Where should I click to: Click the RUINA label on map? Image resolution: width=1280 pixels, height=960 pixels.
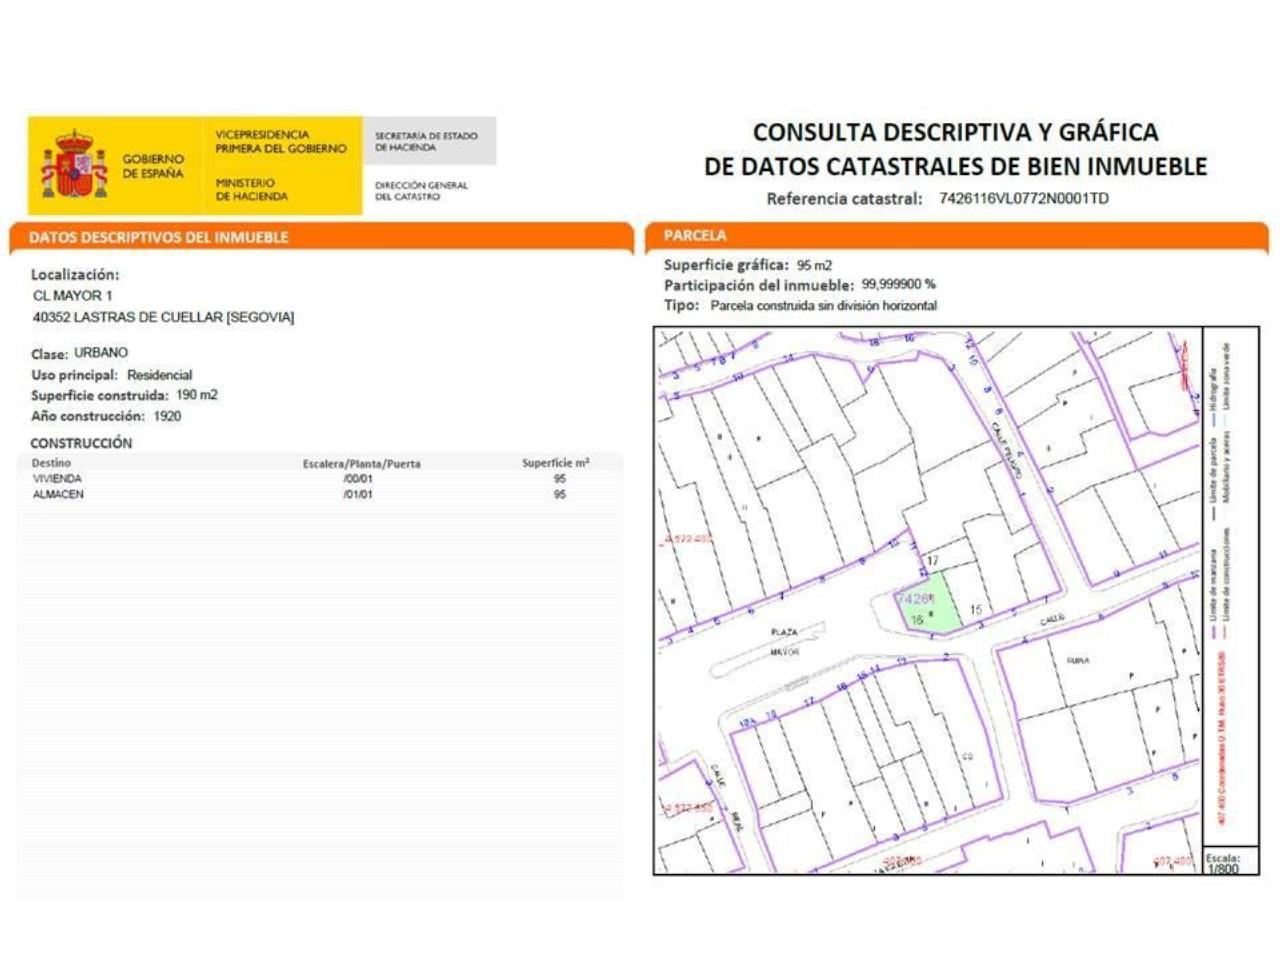(1078, 660)
